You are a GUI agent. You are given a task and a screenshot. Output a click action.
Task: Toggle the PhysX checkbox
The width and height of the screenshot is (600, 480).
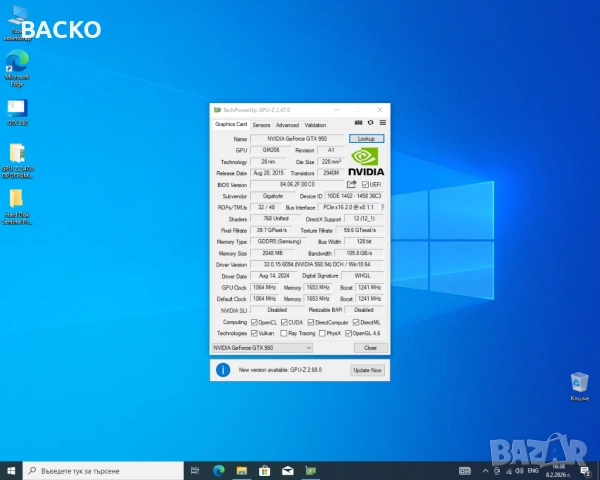tap(322, 333)
